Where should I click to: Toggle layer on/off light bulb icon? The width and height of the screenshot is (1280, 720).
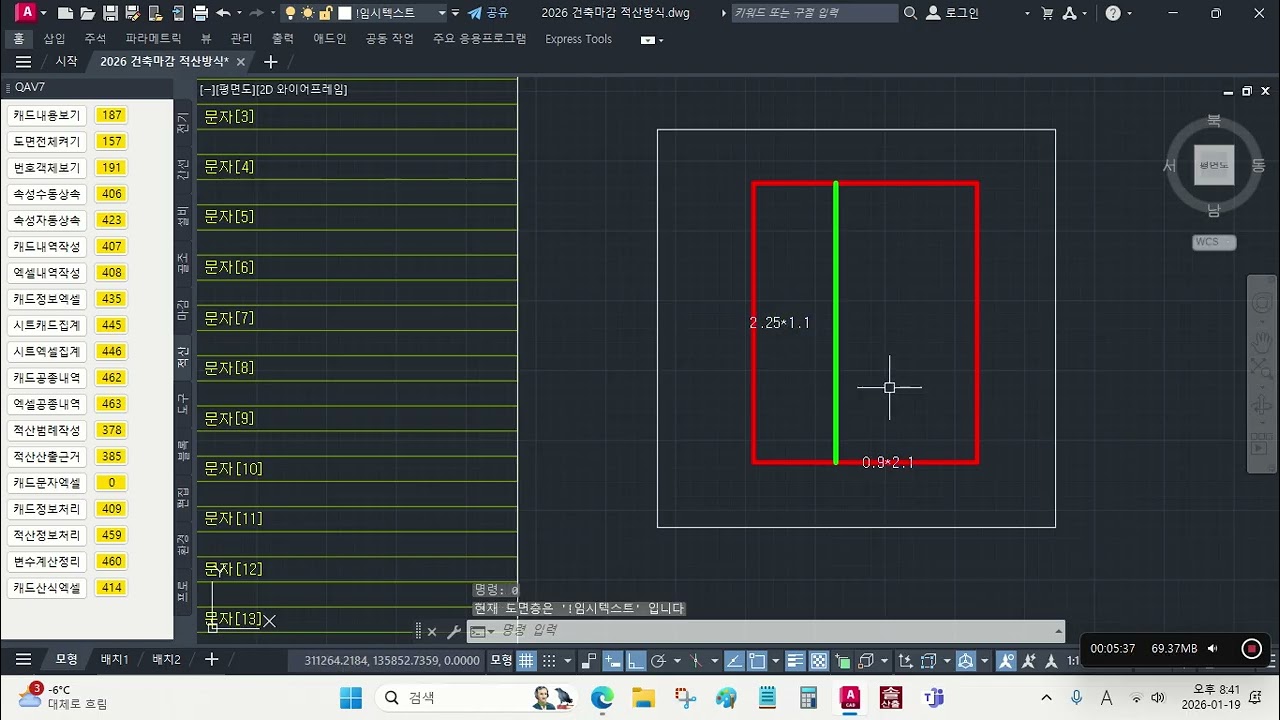(x=290, y=13)
